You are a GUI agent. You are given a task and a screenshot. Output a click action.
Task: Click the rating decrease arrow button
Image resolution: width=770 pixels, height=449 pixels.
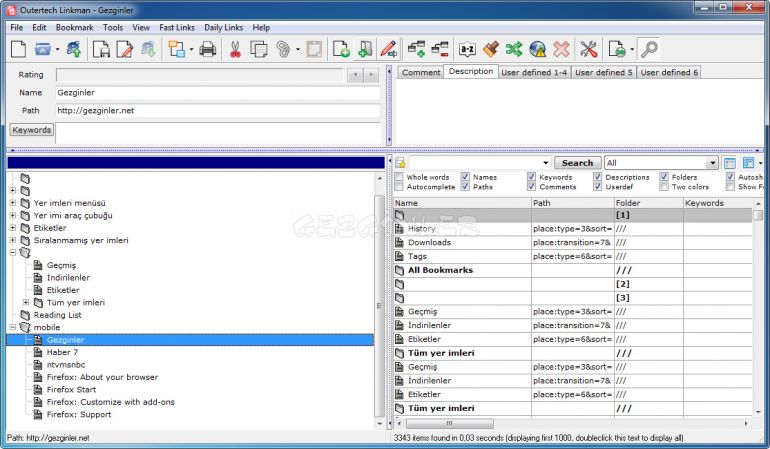355,75
